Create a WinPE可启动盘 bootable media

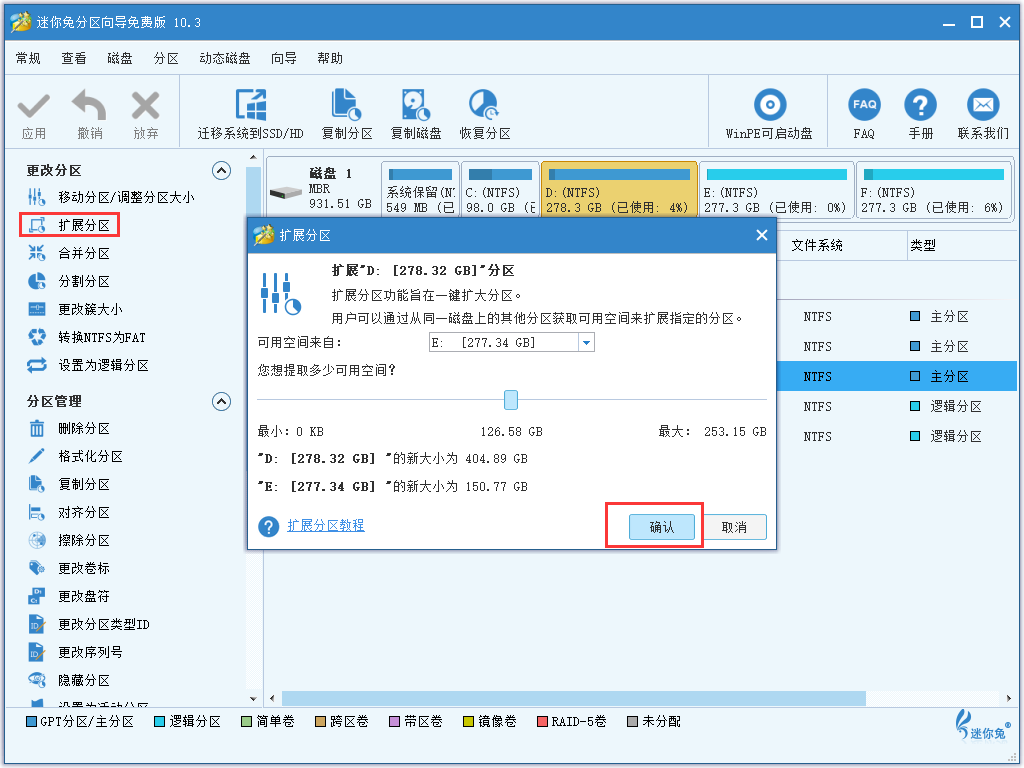[x=769, y=114]
